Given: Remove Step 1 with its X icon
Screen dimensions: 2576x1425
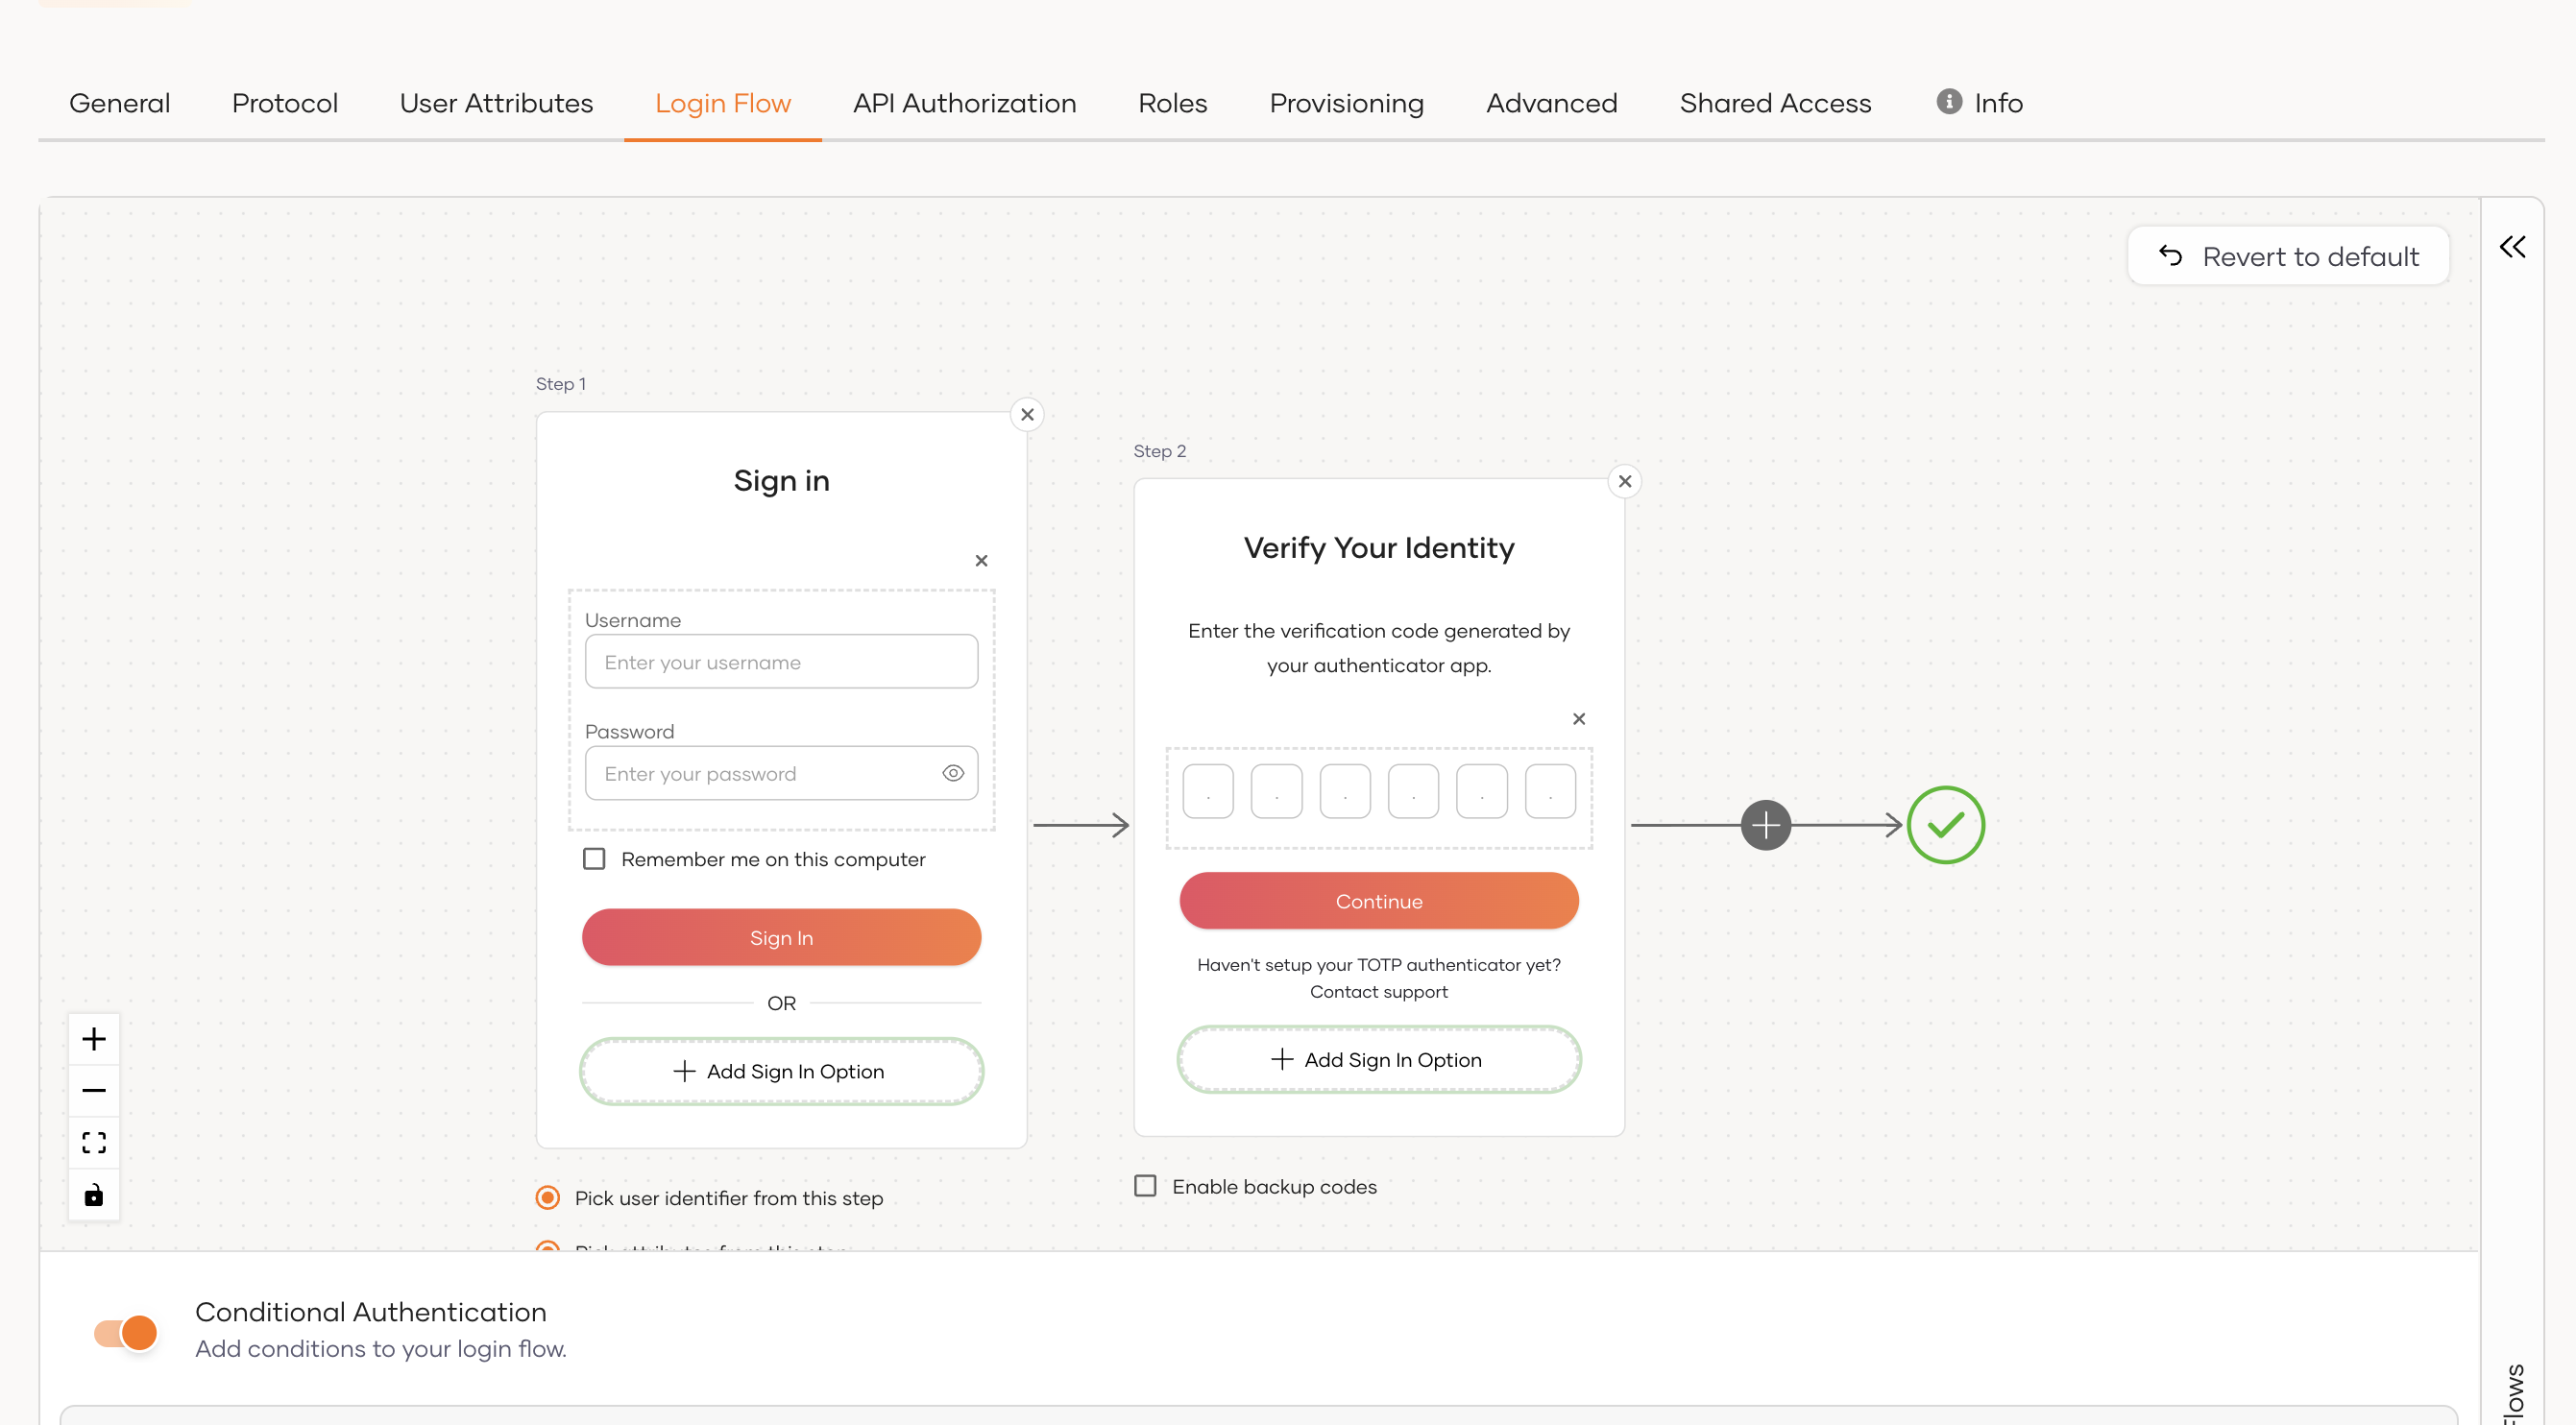Looking at the screenshot, I should 1027,414.
